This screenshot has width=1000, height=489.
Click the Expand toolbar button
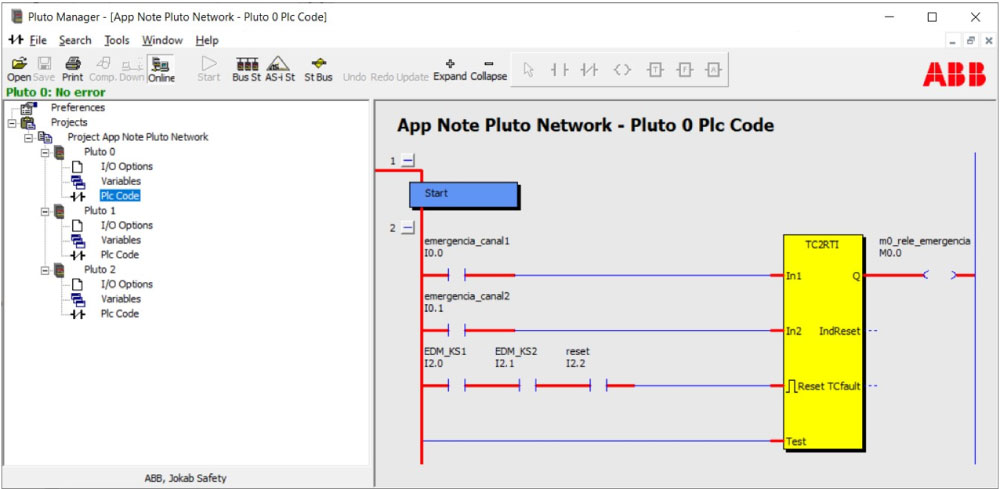(450, 68)
